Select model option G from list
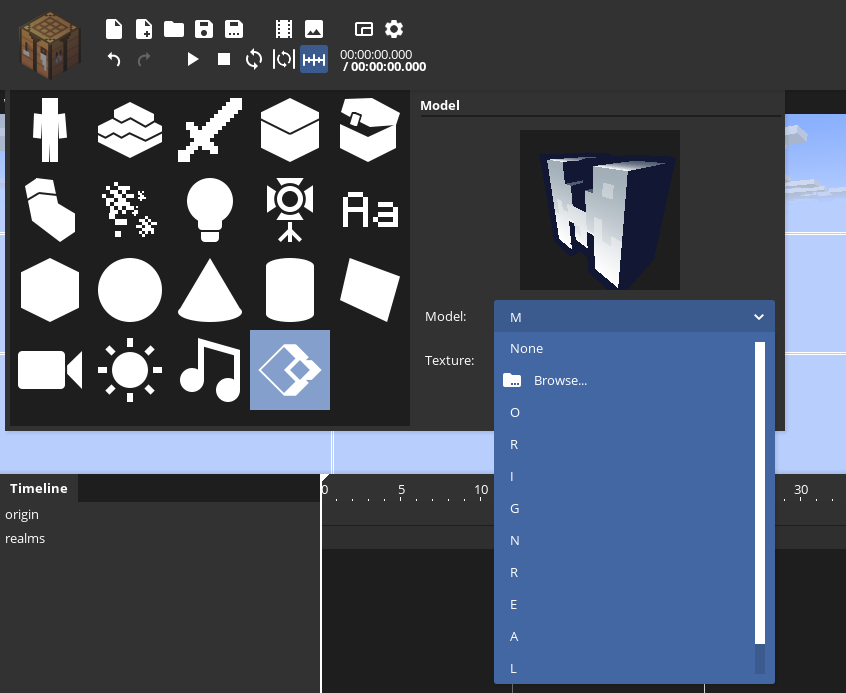The height and width of the screenshot is (693, 846). [515, 509]
